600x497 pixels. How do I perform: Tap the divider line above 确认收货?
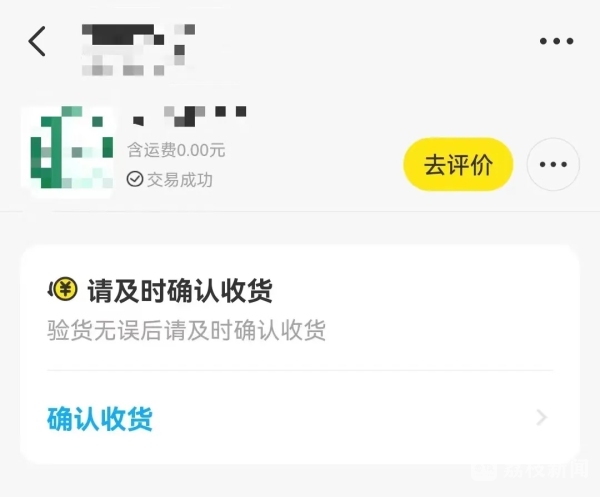pyautogui.click(x=300, y=370)
